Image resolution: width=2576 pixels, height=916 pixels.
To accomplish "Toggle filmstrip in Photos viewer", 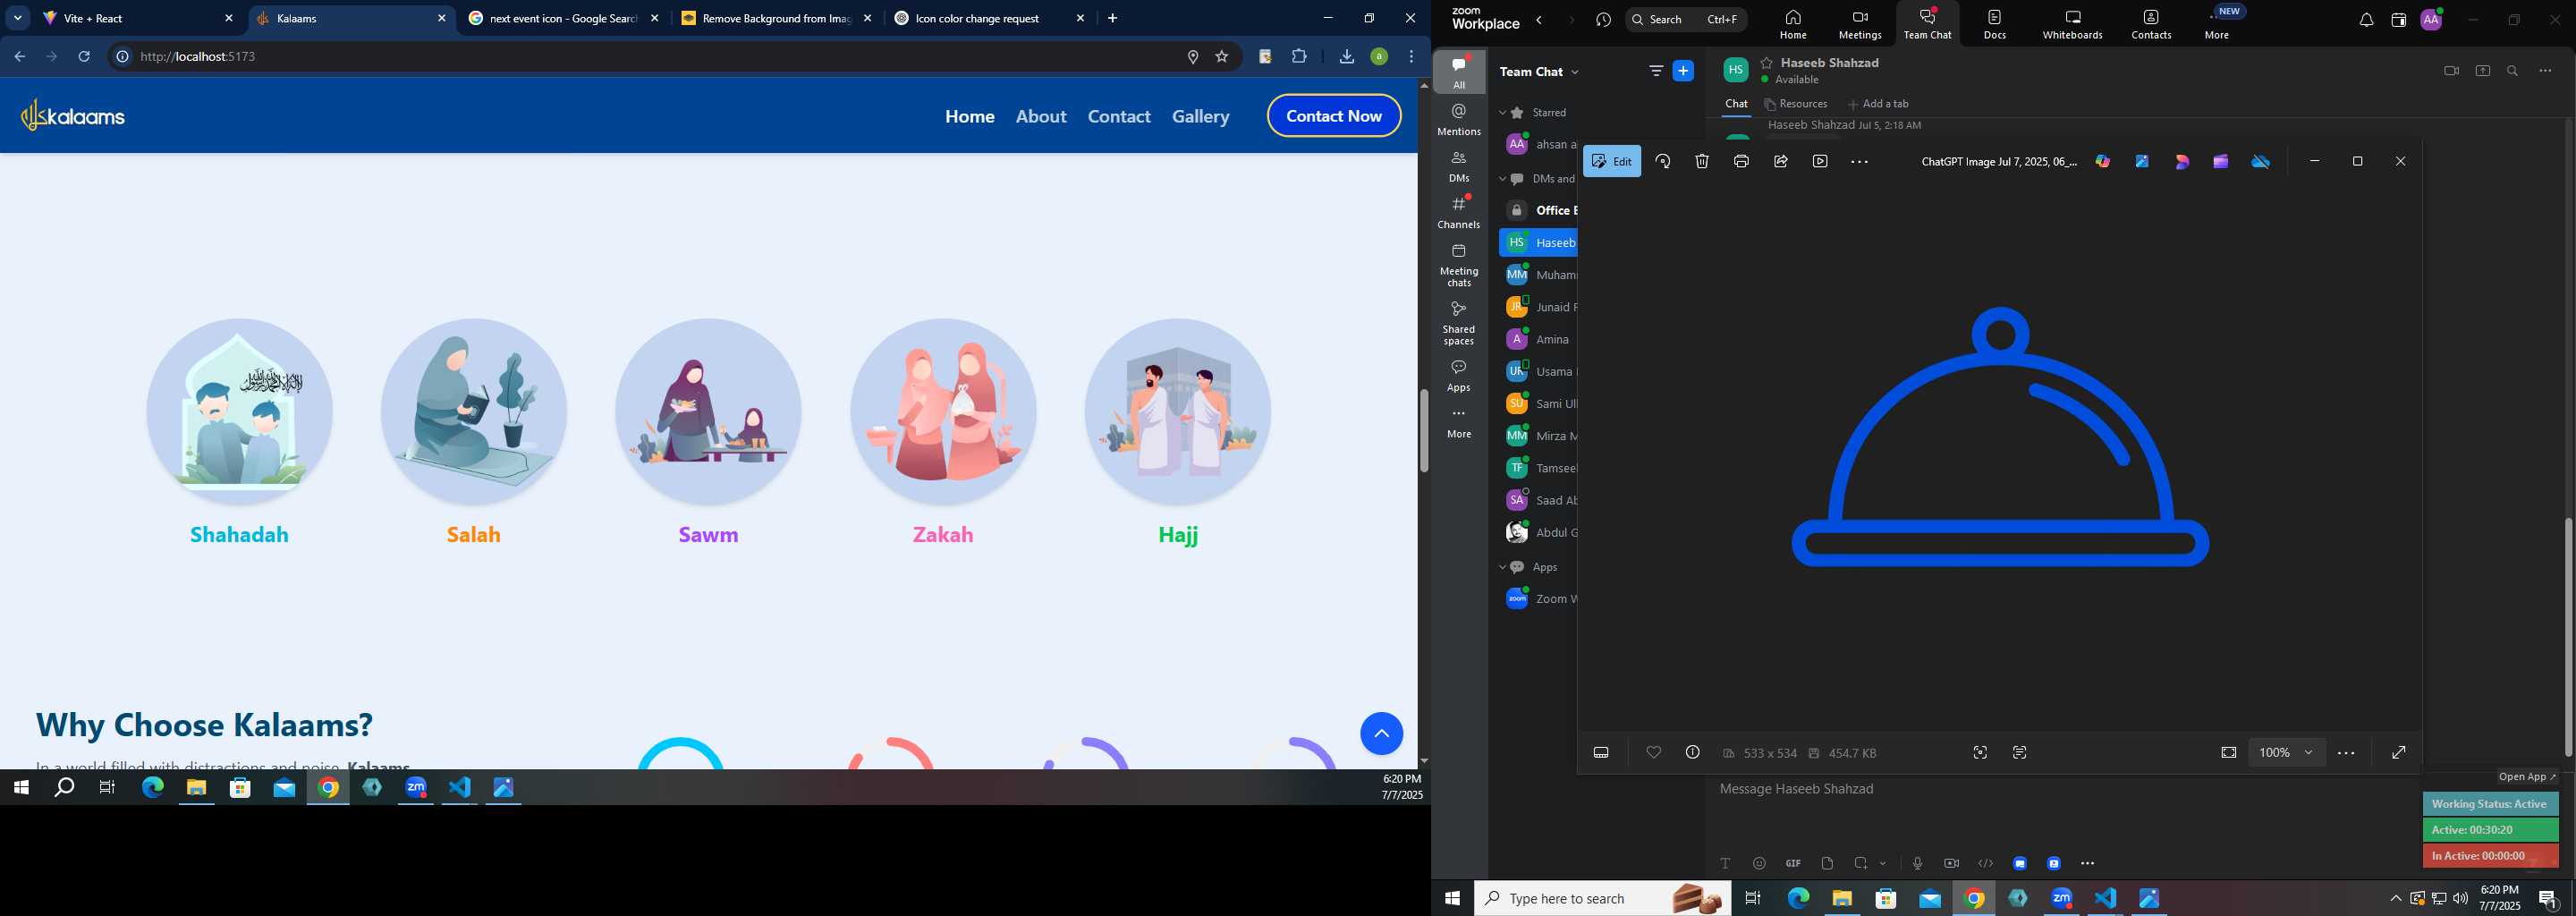I will click(x=1601, y=752).
